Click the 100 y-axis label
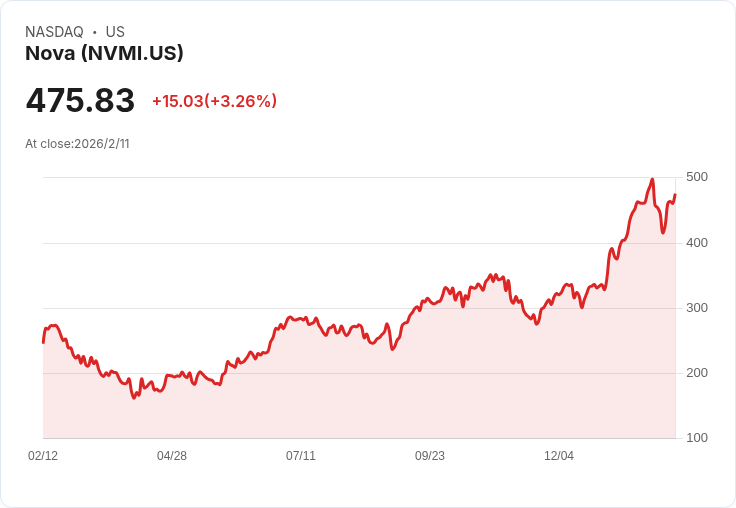This screenshot has width=736, height=508. click(697, 438)
